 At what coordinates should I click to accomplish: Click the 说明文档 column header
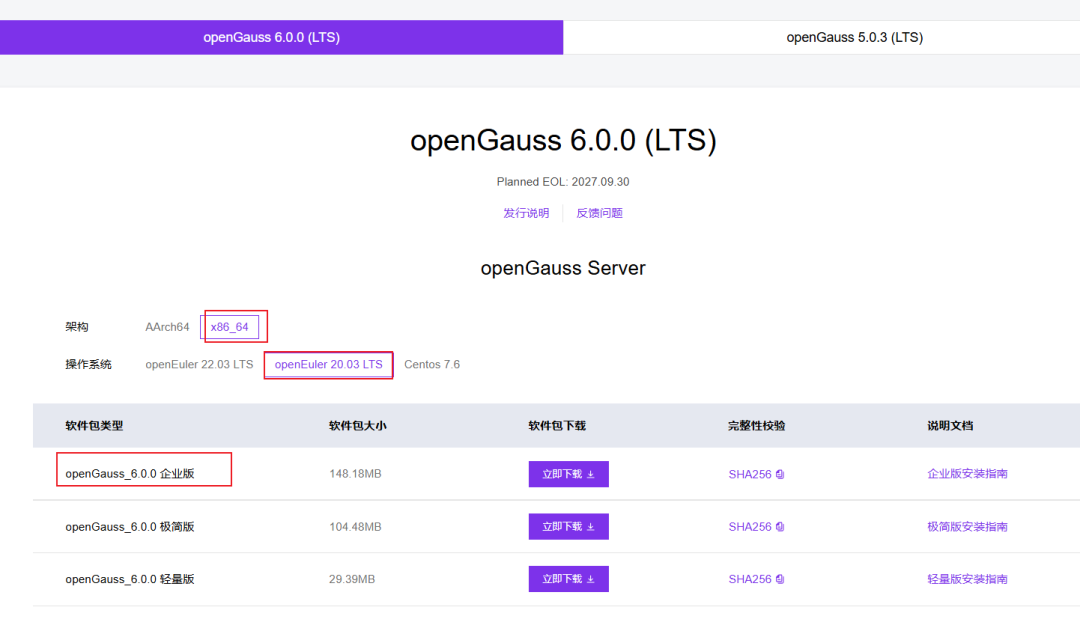click(x=950, y=426)
